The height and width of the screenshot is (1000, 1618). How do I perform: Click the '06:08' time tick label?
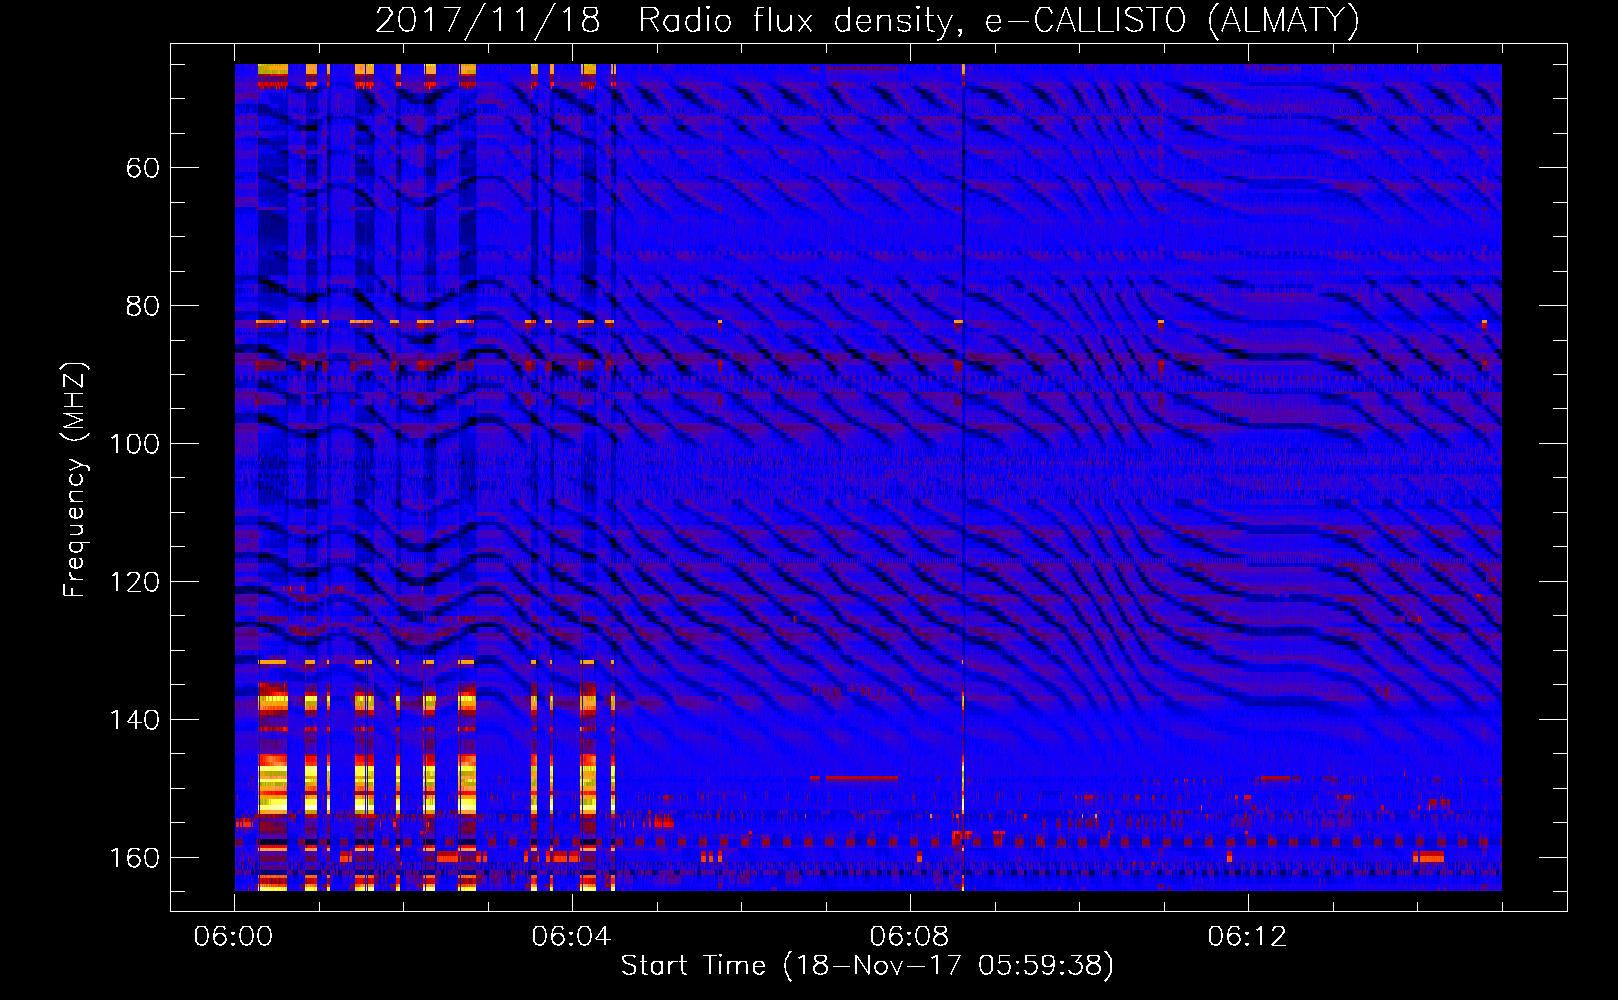click(x=909, y=937)
